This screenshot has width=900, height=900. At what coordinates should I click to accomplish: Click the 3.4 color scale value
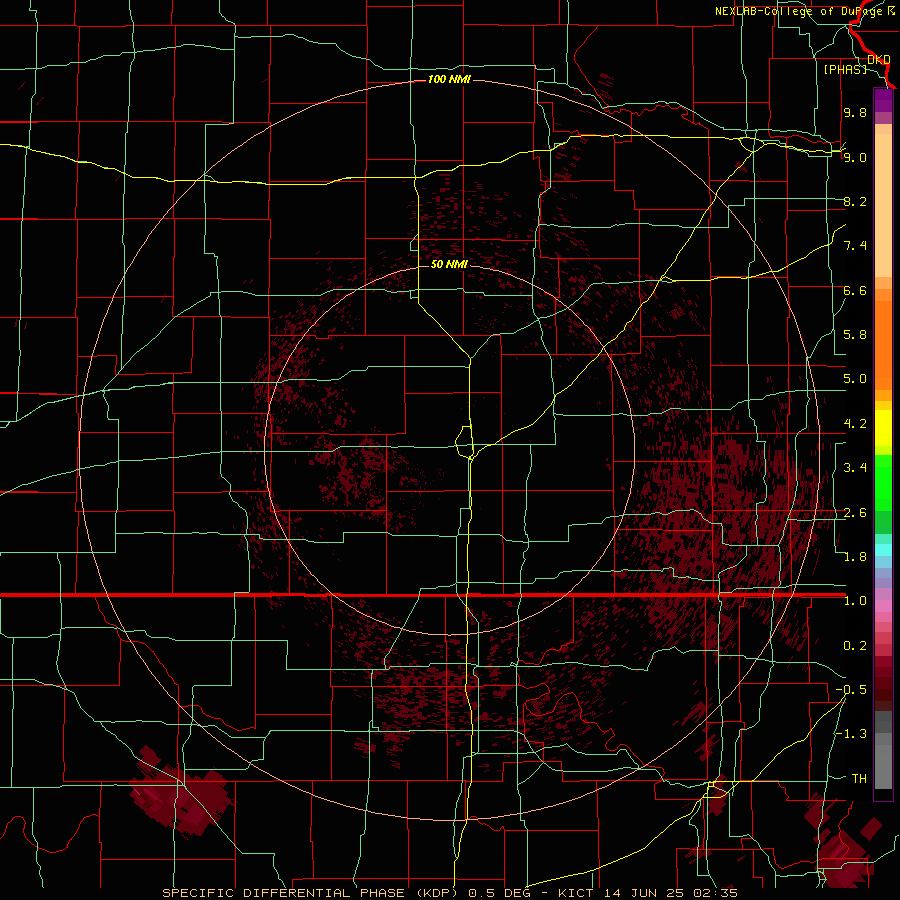click(x=855, y=468)
